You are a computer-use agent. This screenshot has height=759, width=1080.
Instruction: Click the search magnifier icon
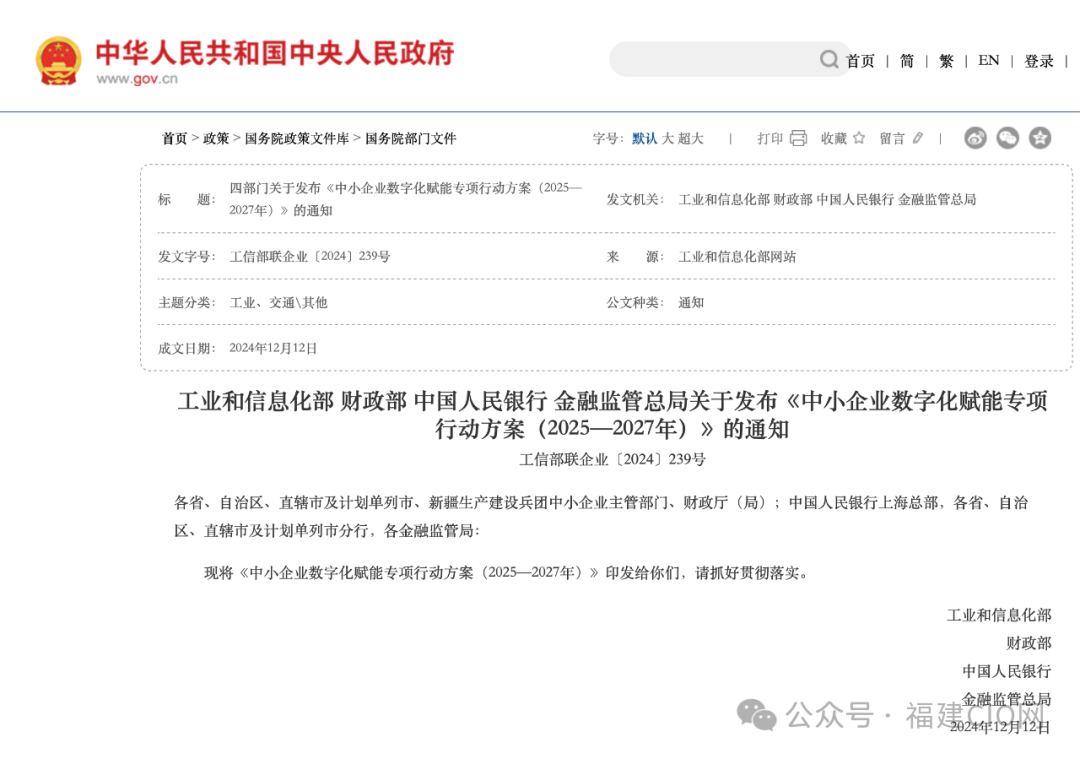(829, 59)
